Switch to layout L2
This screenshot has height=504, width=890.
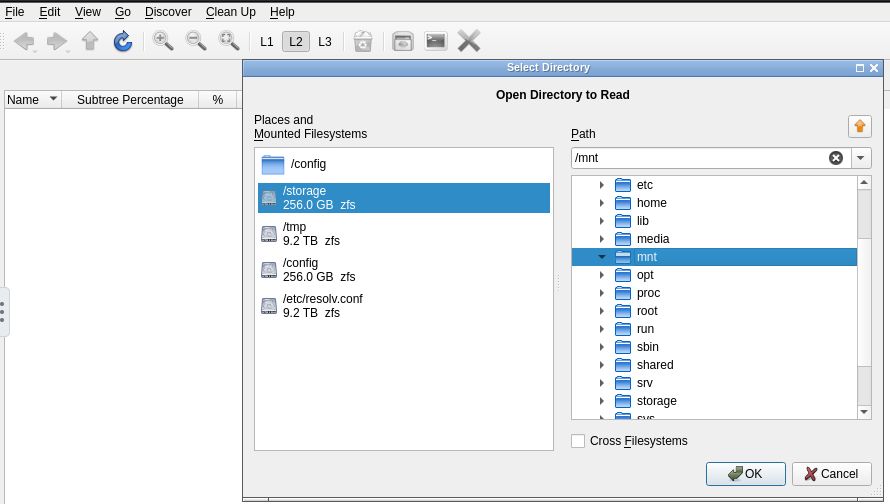296,41
